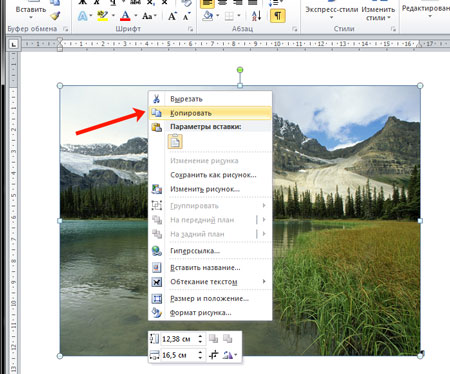Open the Text Effects glowing A icon
Viewport: 450px width, 374px height.
[82, 16]
